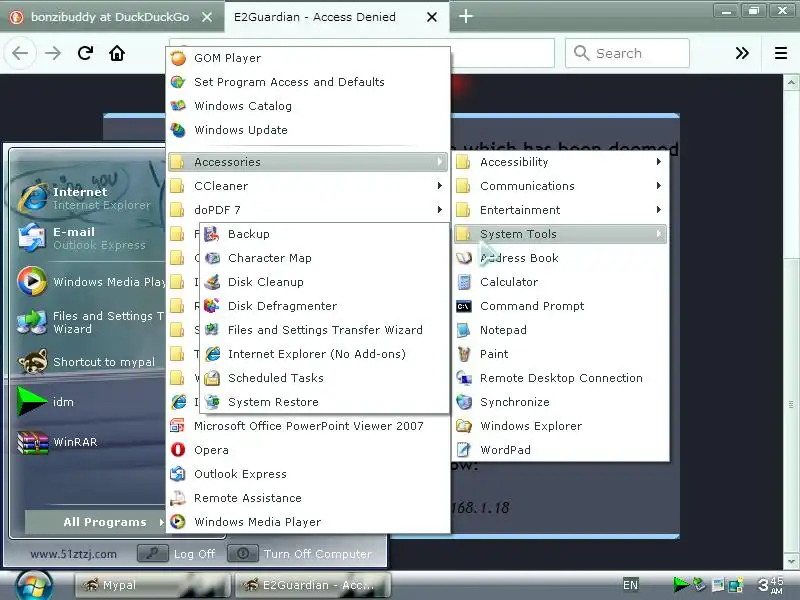Open WordPad
Image resolution: width=800 pixels, height=600 pixels.
pos(560,450)
